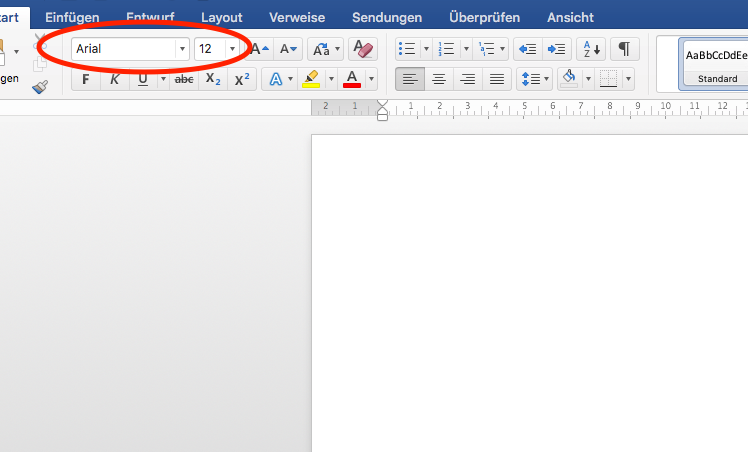Image resolution: width=748 pixels, height=452 pixels.
Task: Open bullet list style dropdown arrow
Action: coord(426,49)
